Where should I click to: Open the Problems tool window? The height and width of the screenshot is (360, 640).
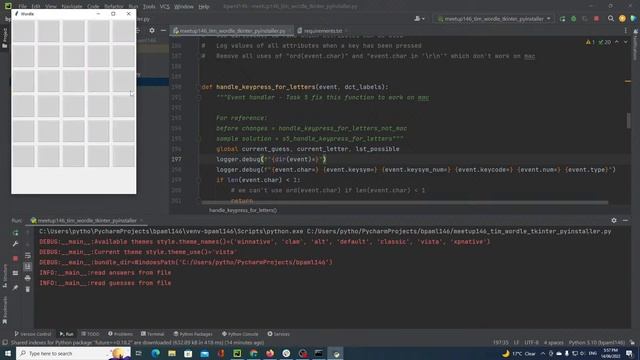[x=120, y=334]
